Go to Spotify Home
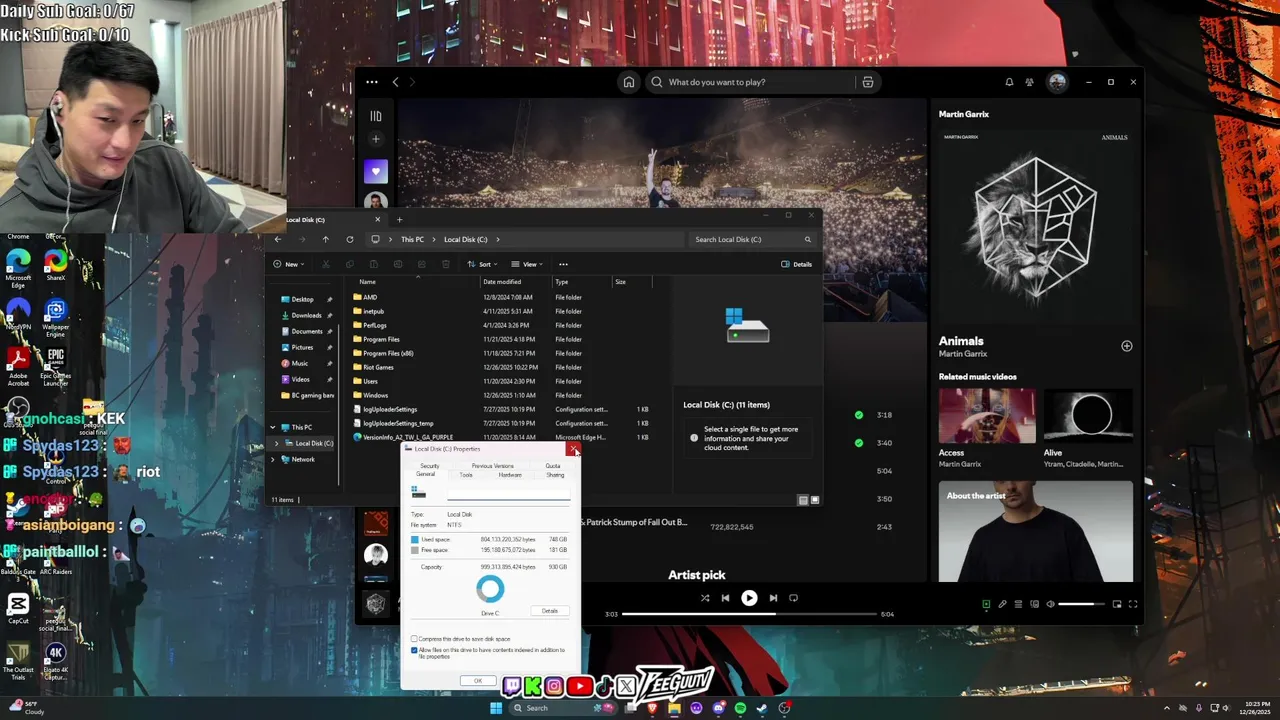This screenshot has width=1280, height=720. [629, 82]
